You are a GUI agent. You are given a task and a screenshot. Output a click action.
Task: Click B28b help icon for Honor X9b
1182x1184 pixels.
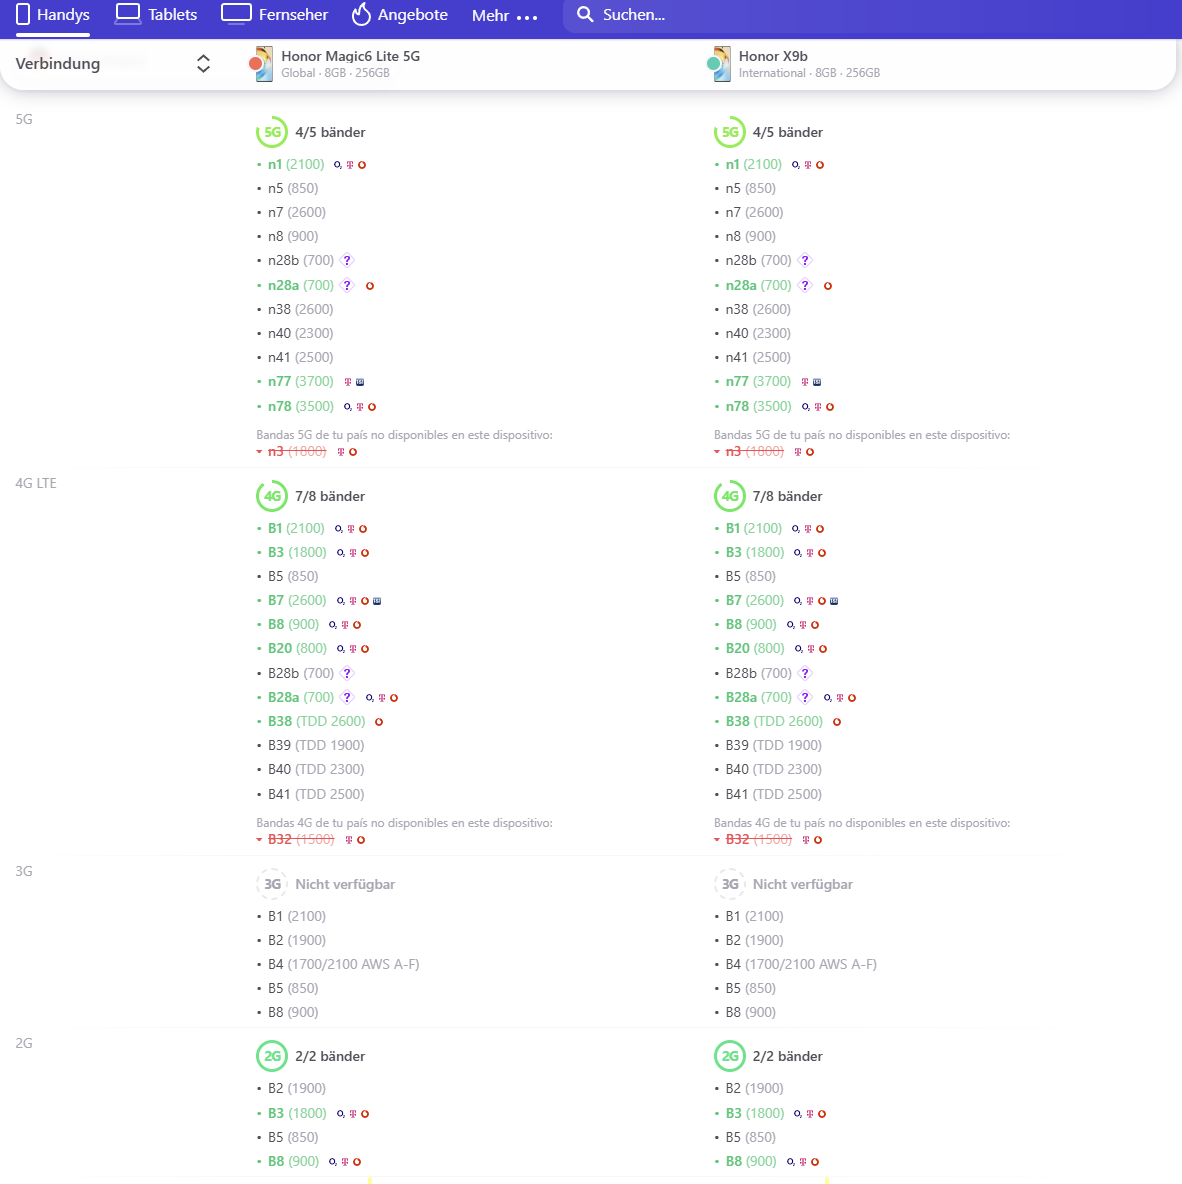tap(805, 674)
